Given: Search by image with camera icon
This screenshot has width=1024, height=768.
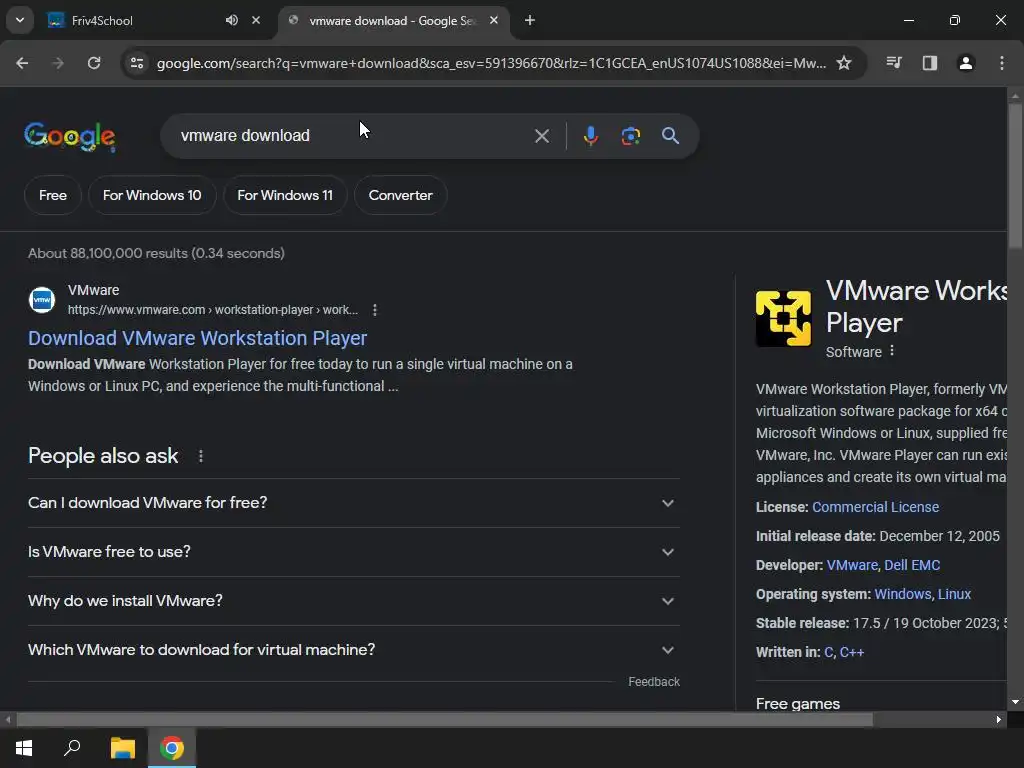Looking at the screenshot, I should pyautogui.click(x=631, y=136).
